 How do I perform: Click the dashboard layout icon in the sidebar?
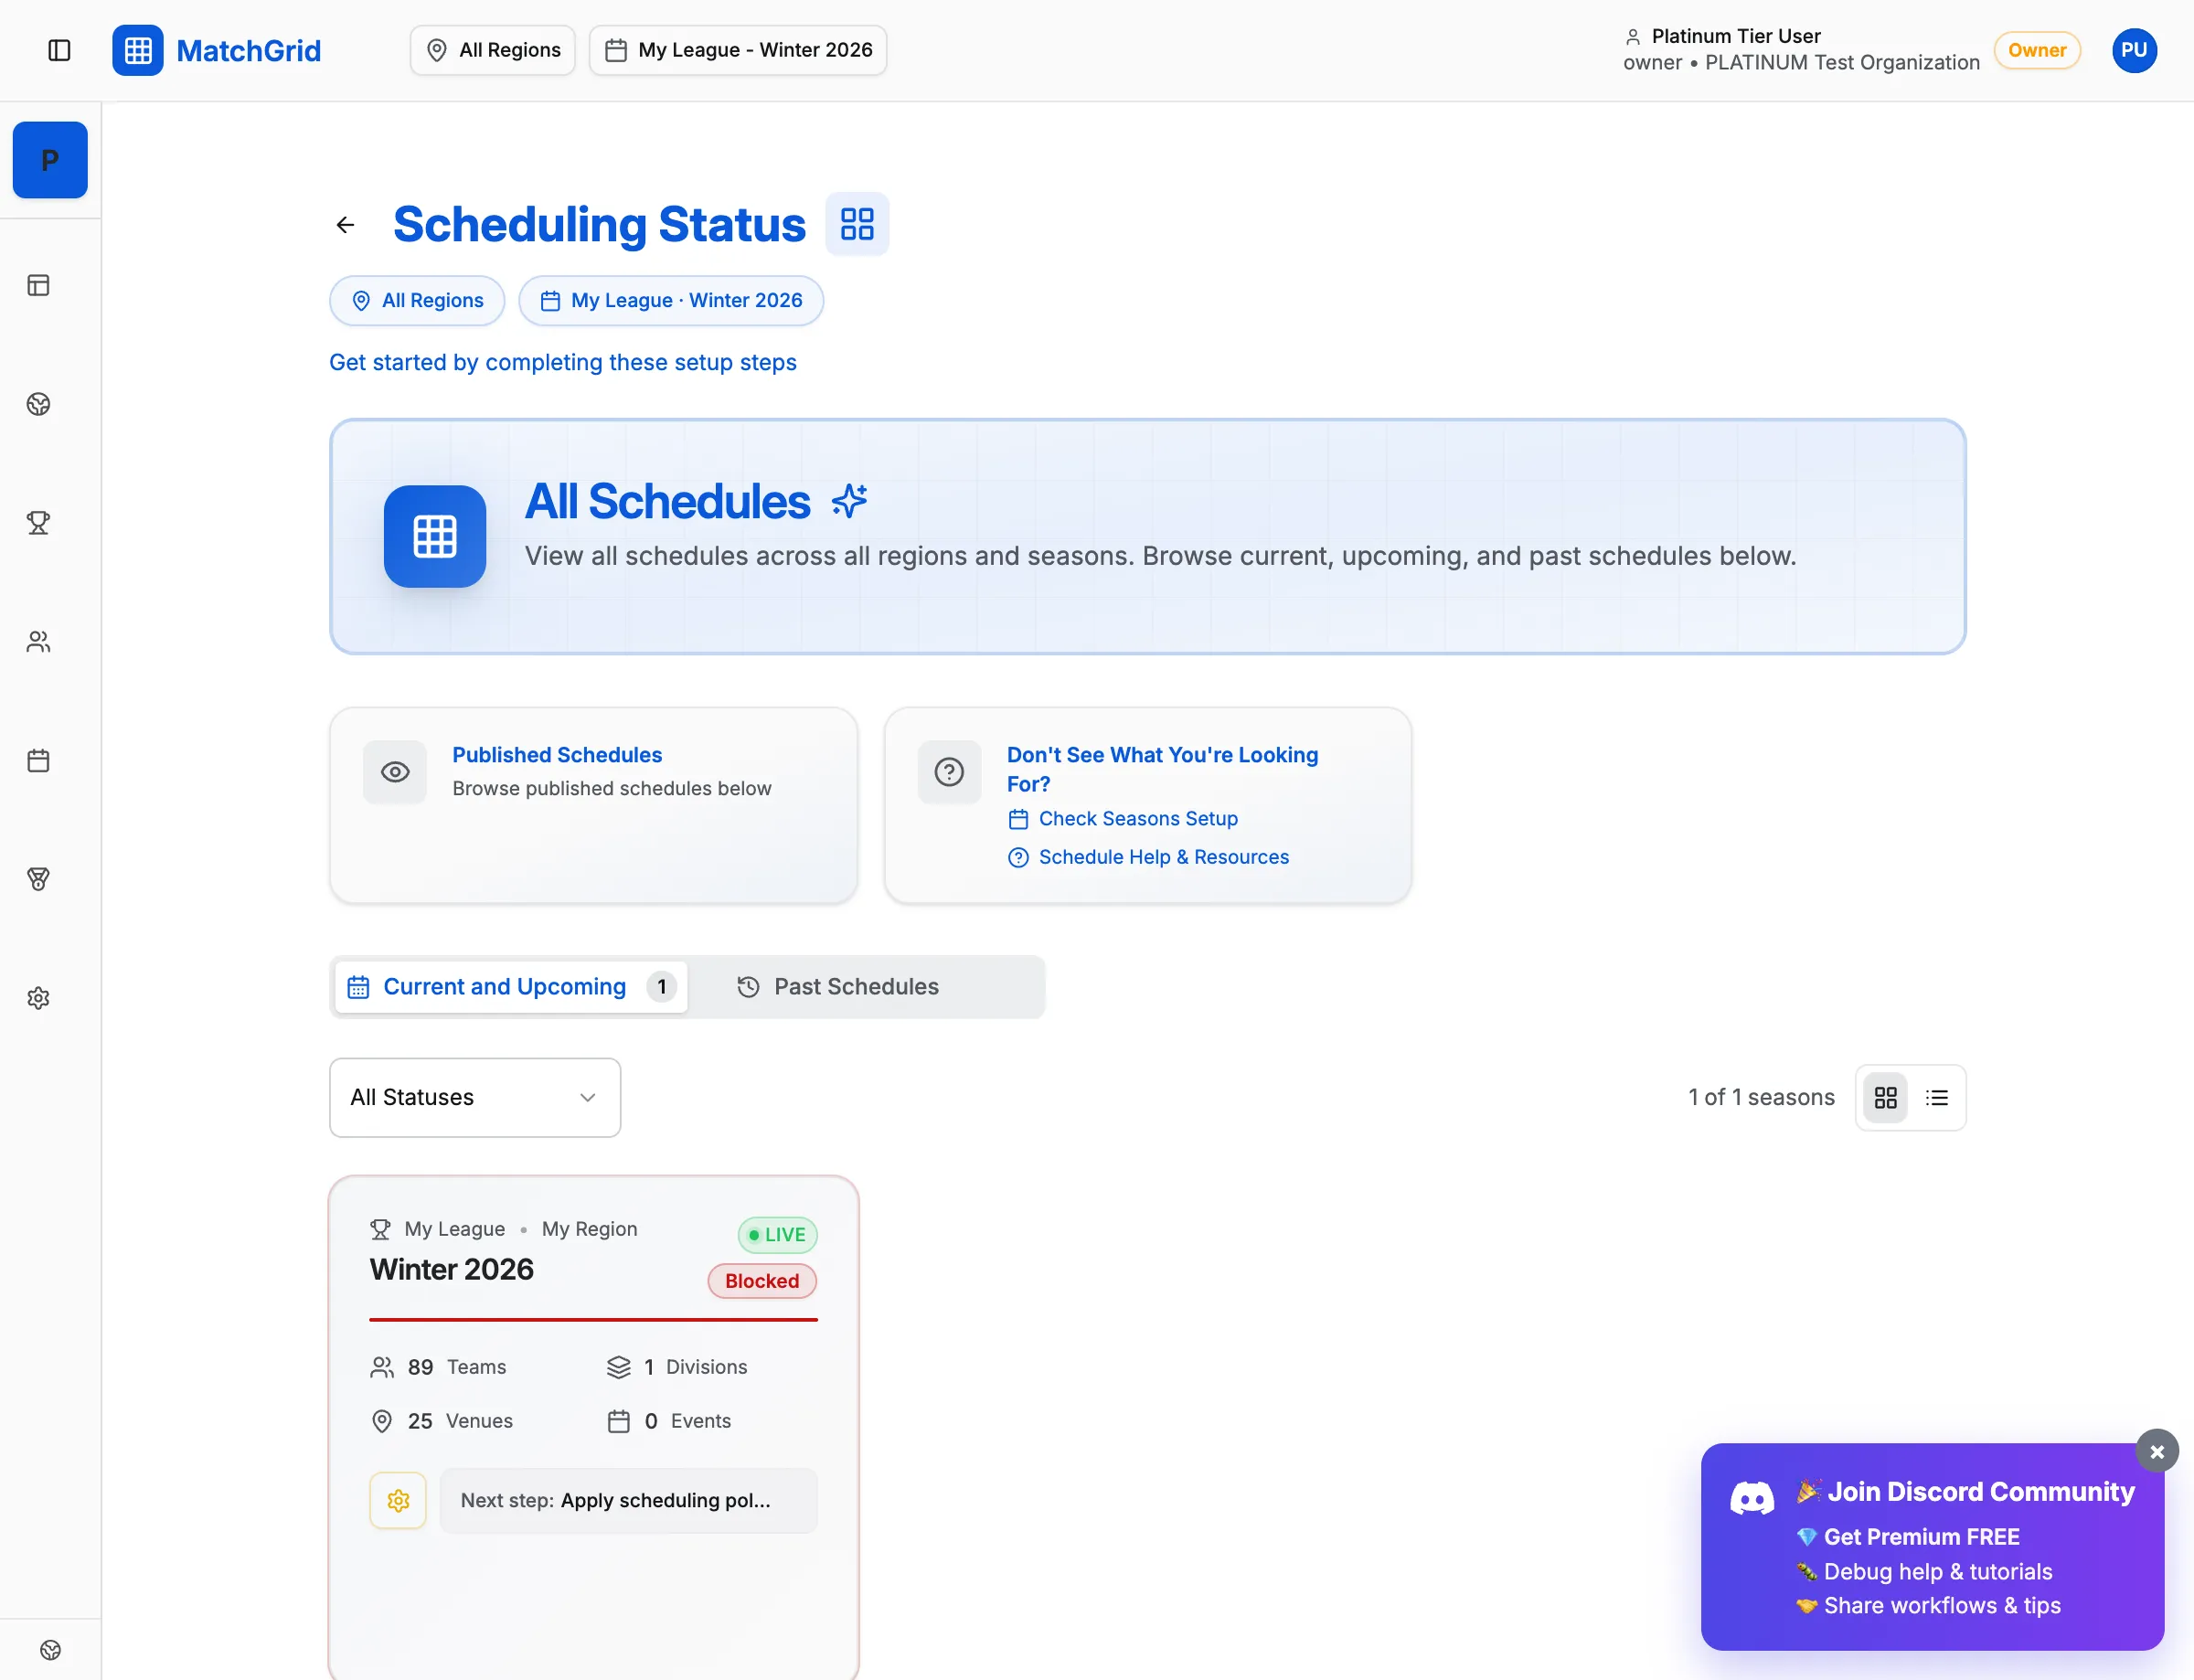pos(38,285)
